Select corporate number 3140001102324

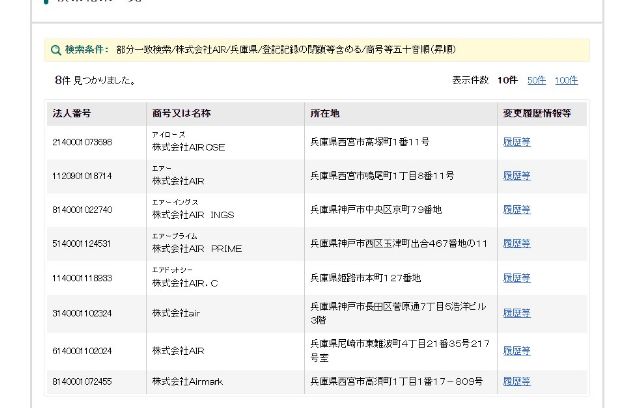[82, 314]
